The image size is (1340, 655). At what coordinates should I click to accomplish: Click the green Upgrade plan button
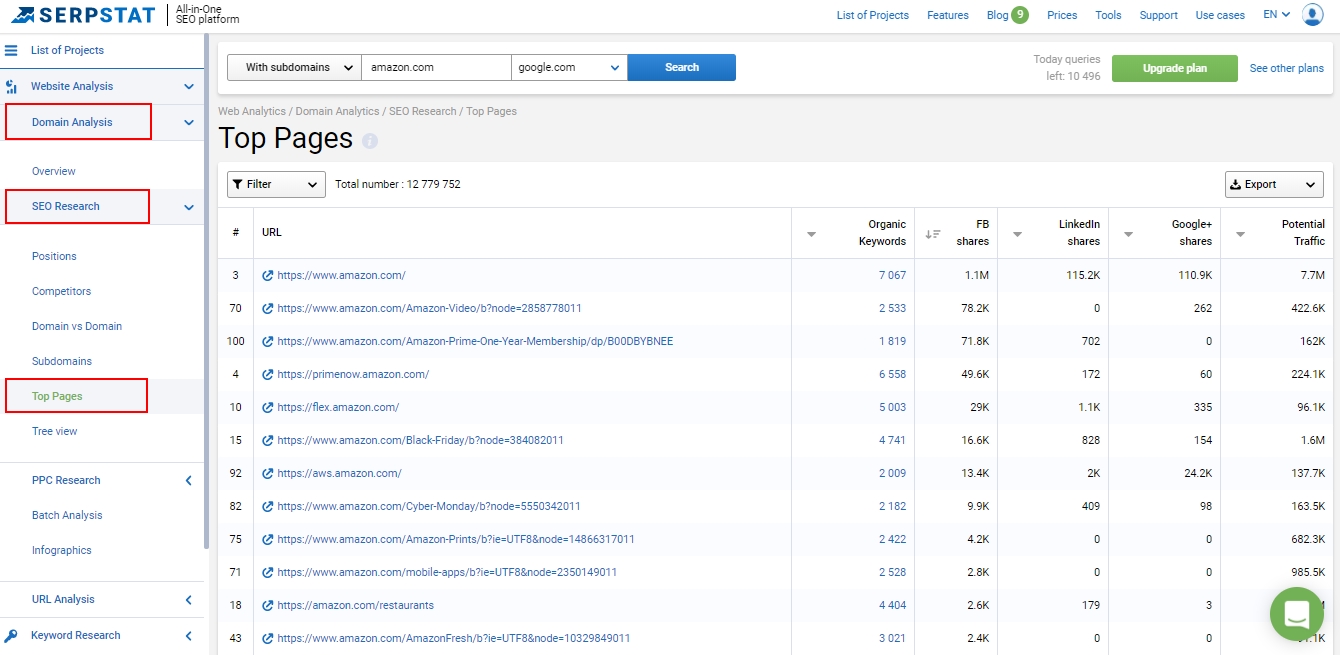coord(1175,68)
